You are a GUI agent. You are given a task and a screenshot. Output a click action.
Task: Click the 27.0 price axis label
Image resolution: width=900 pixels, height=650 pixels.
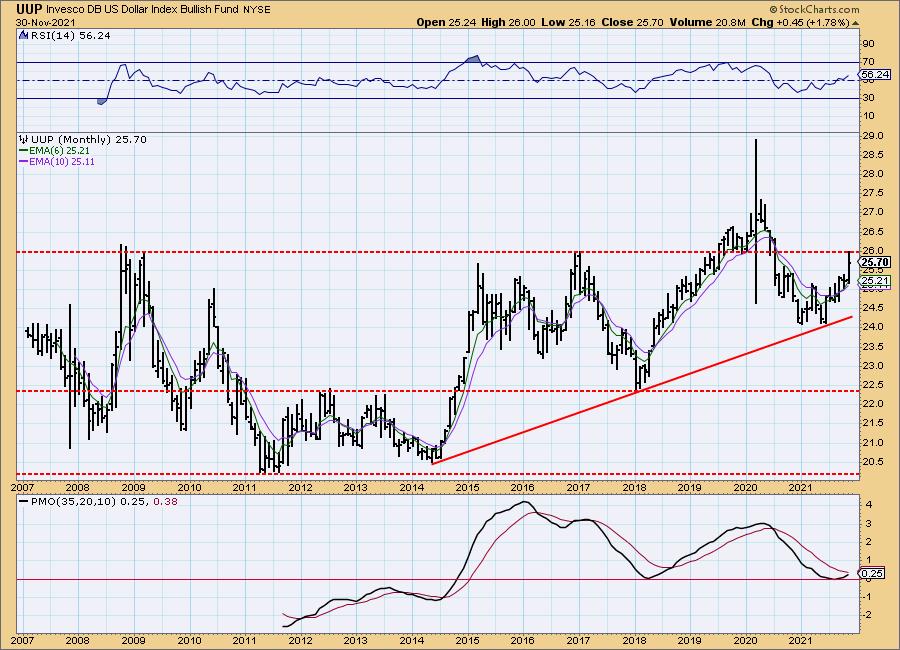coord(872,212)
